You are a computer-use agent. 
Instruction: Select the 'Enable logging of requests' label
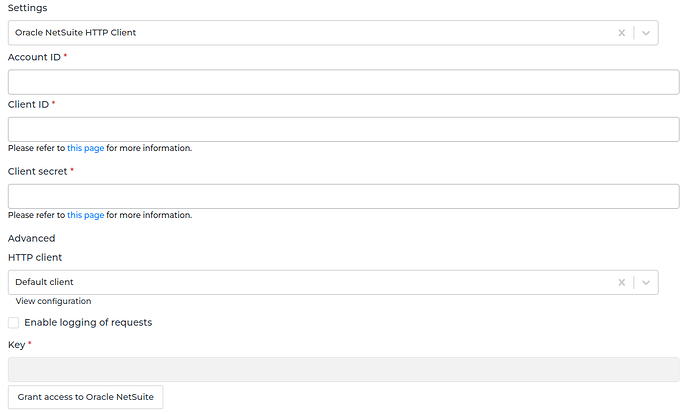coord(88,322)
